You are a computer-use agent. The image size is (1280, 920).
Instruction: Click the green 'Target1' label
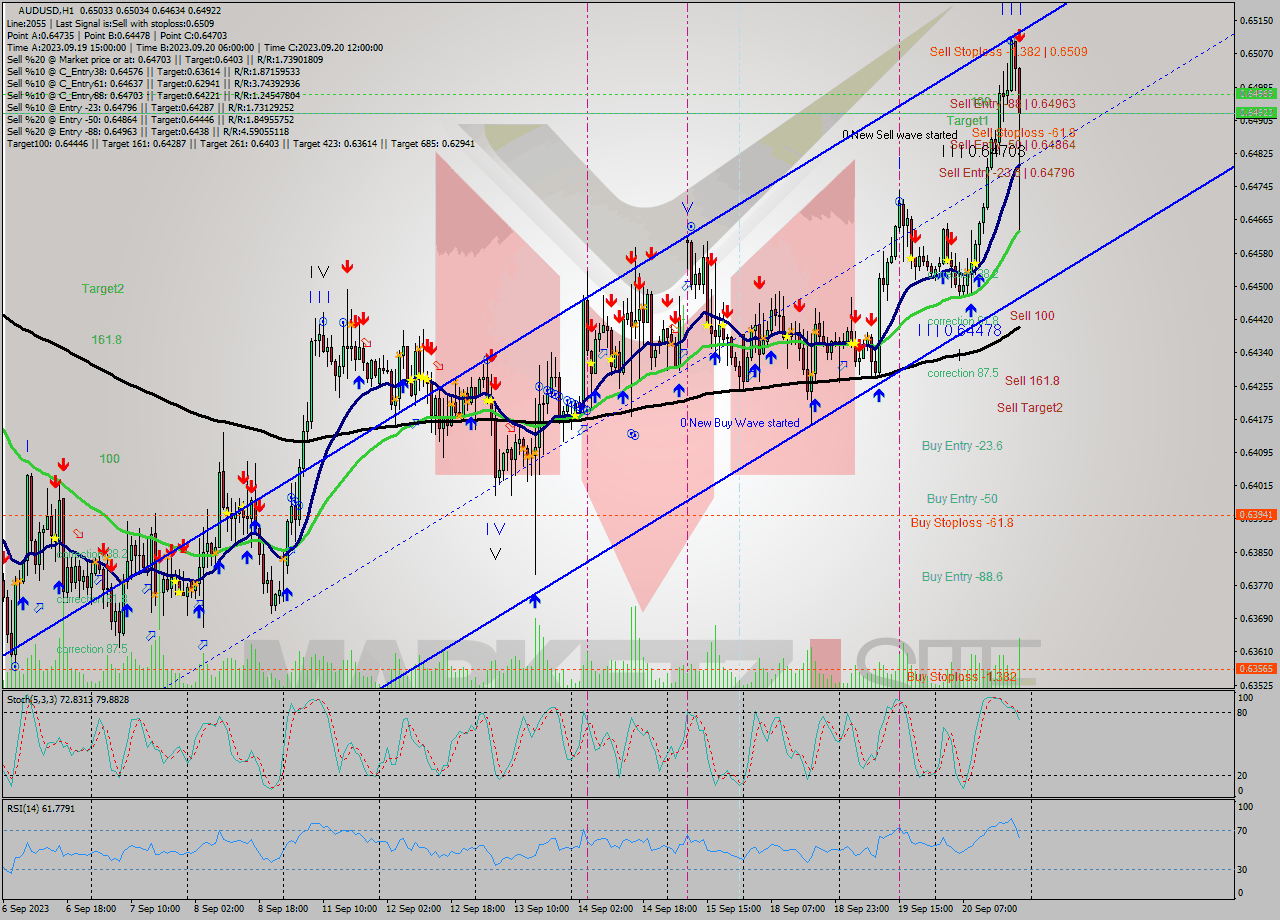[x=967, y=120]
